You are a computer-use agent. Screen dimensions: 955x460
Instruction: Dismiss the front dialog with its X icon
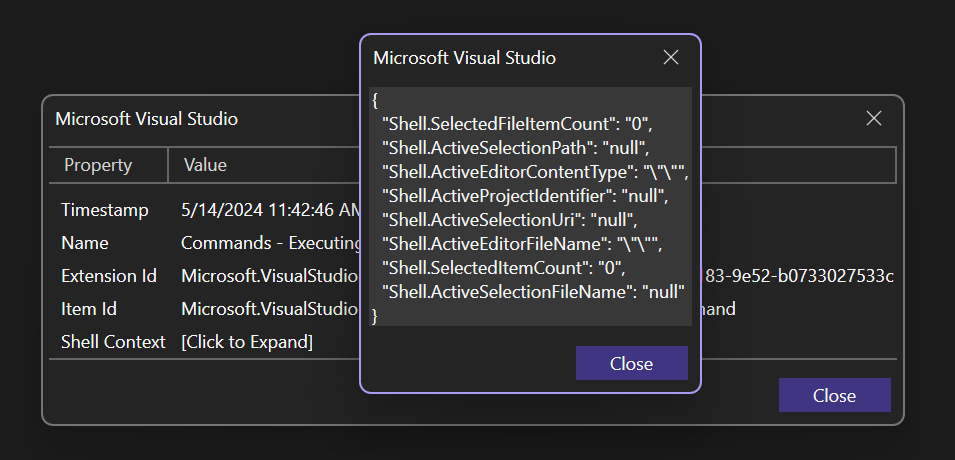click(671, 57)
